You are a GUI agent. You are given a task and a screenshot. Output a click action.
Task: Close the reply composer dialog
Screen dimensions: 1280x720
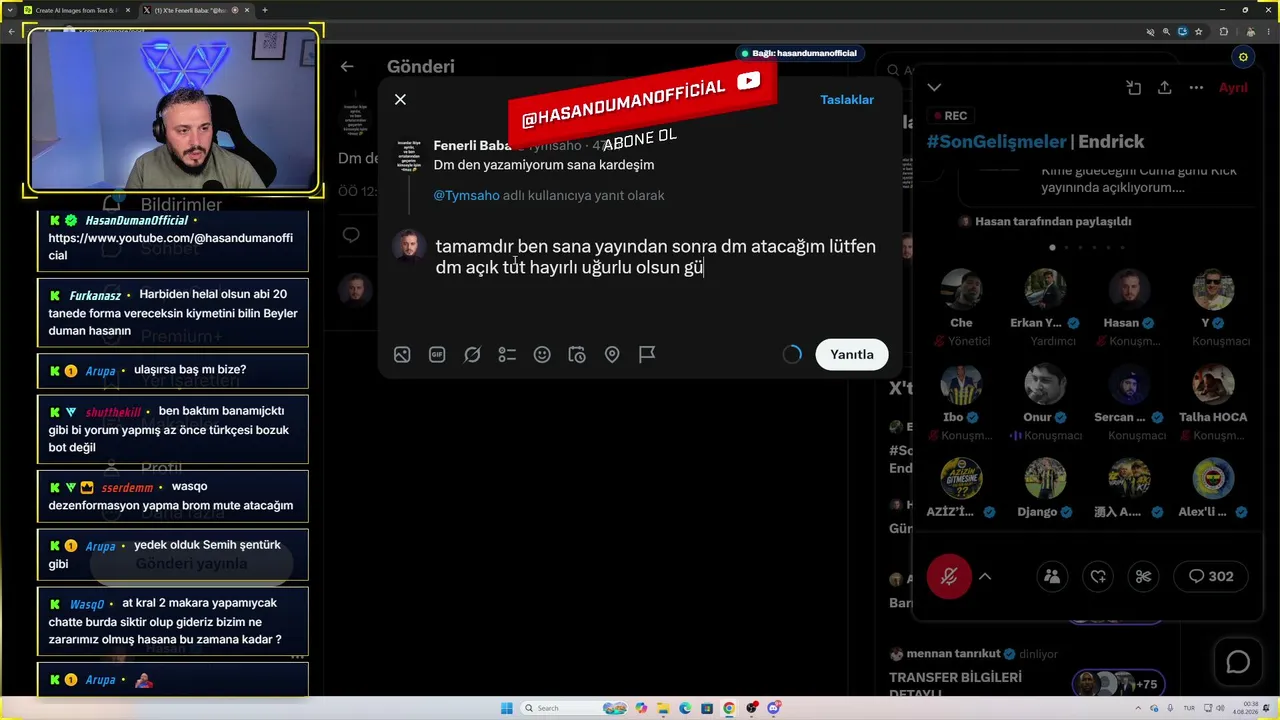400,99
